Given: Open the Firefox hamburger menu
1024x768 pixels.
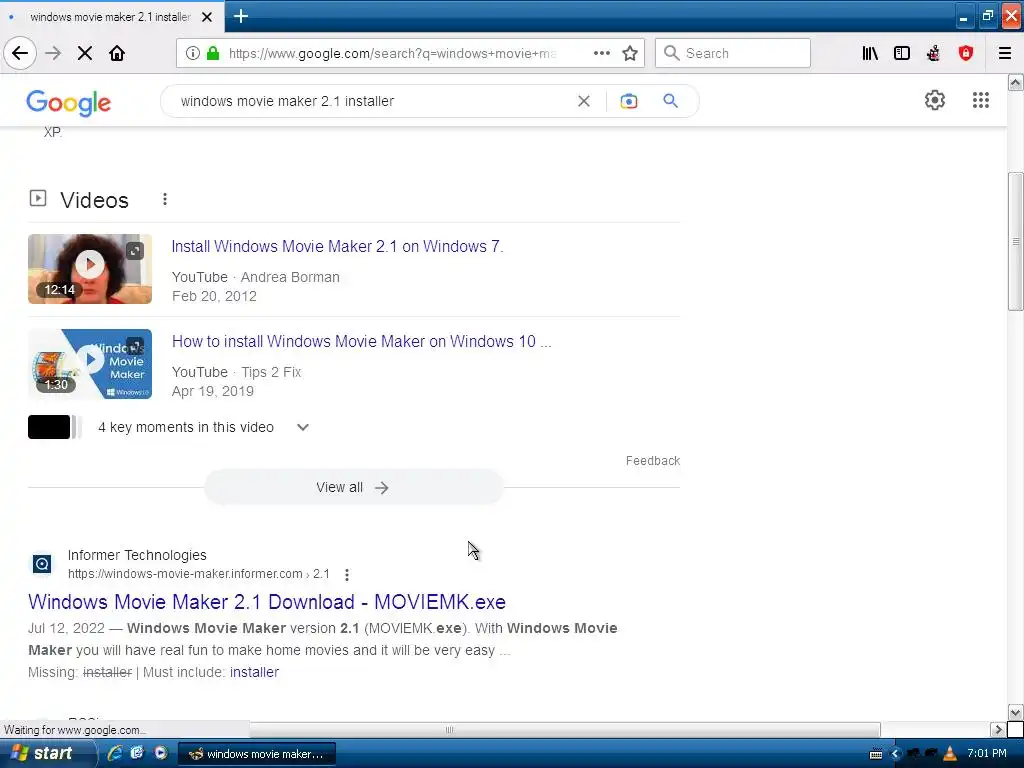Looking at the screenshot, I should tap(1005, 53).
